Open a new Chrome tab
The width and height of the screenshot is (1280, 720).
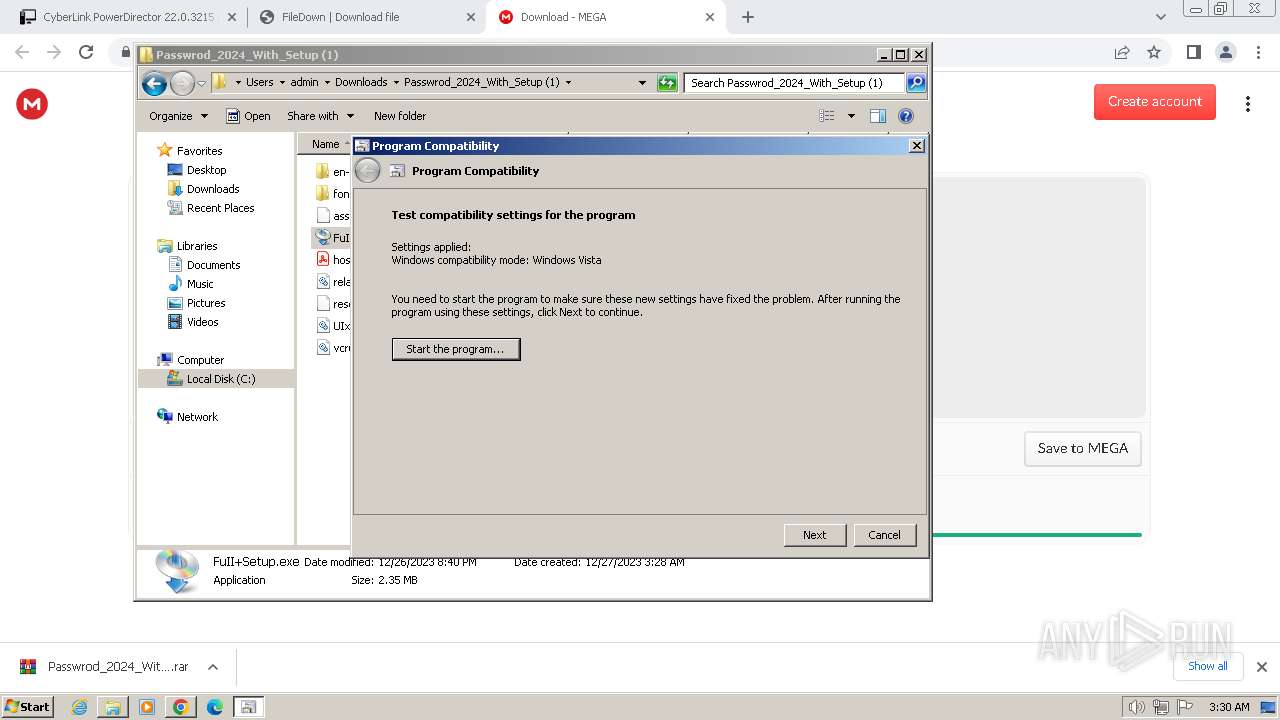click(x=748, y=17)
